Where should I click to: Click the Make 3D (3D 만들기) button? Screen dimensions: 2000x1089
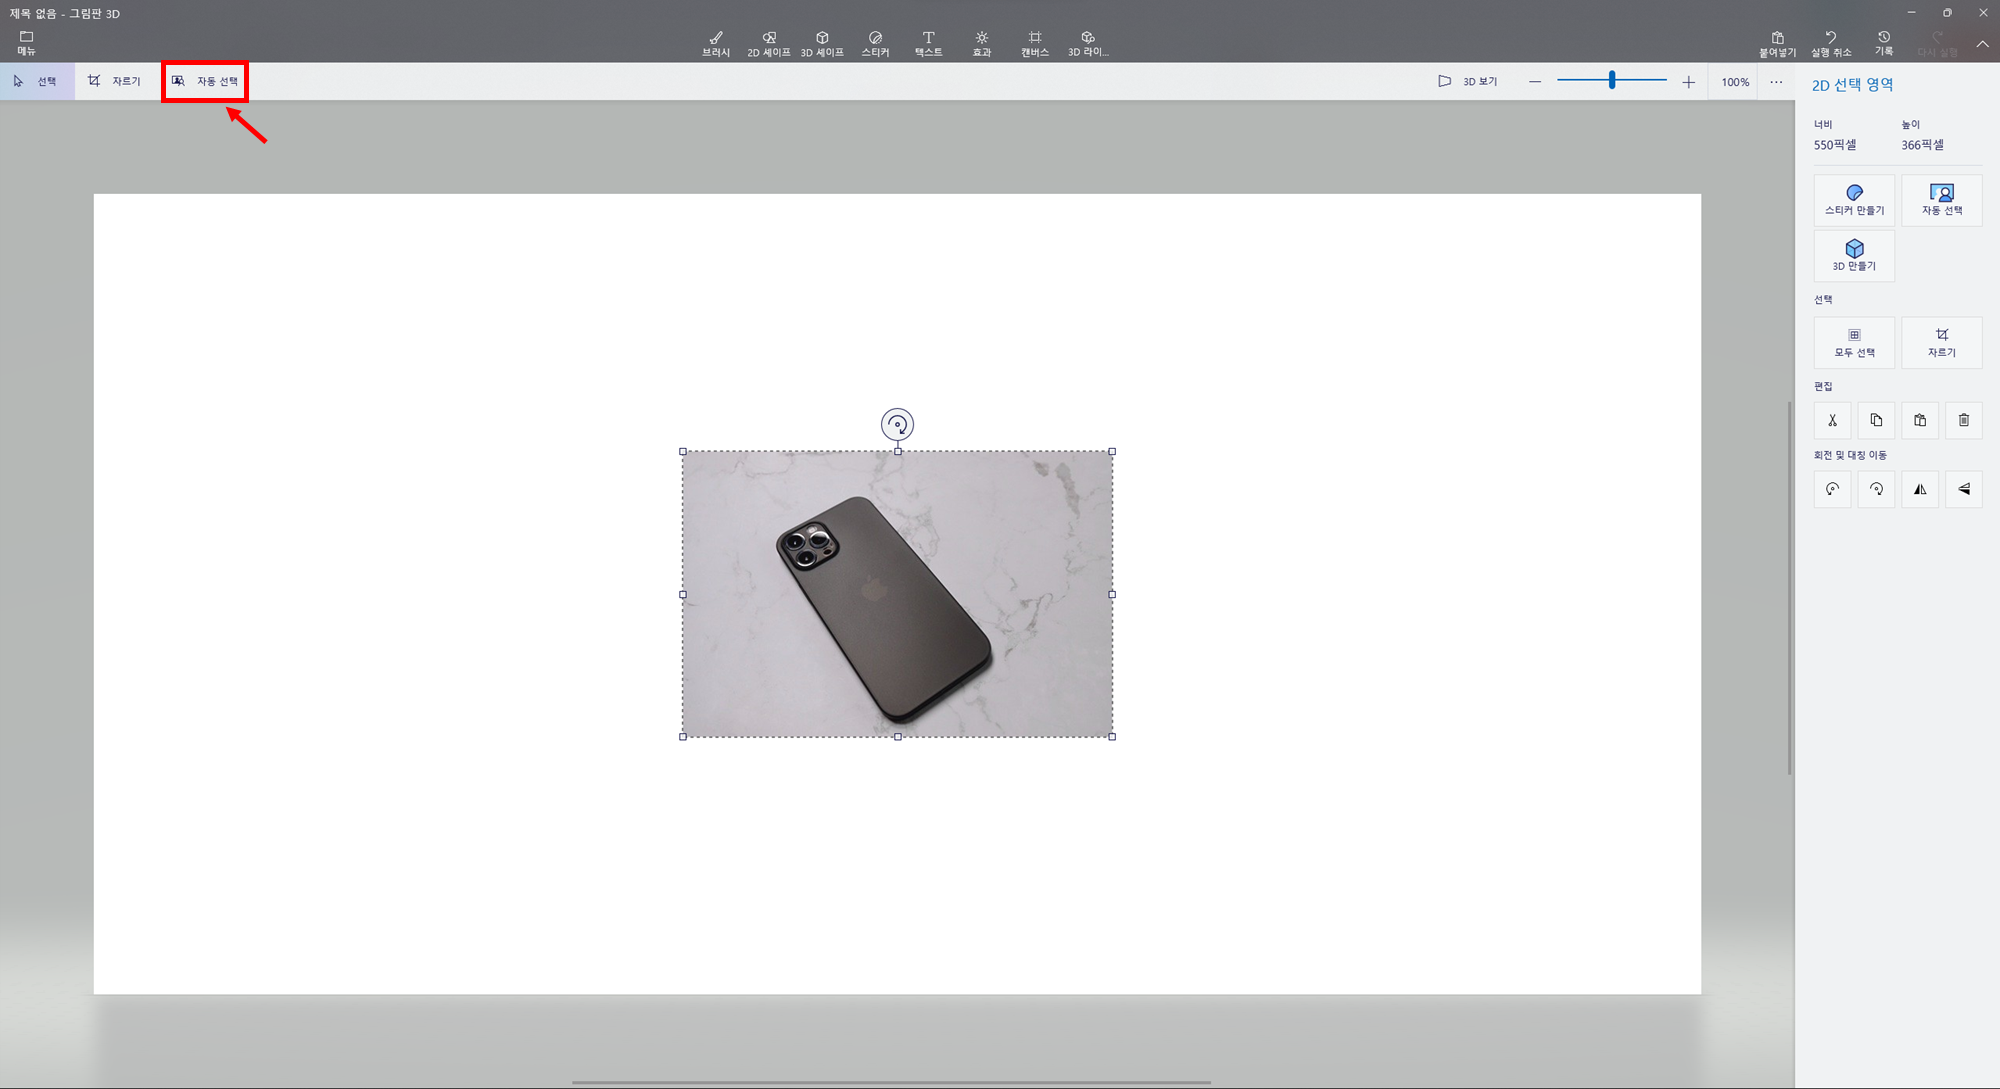tap(1853, 255)
